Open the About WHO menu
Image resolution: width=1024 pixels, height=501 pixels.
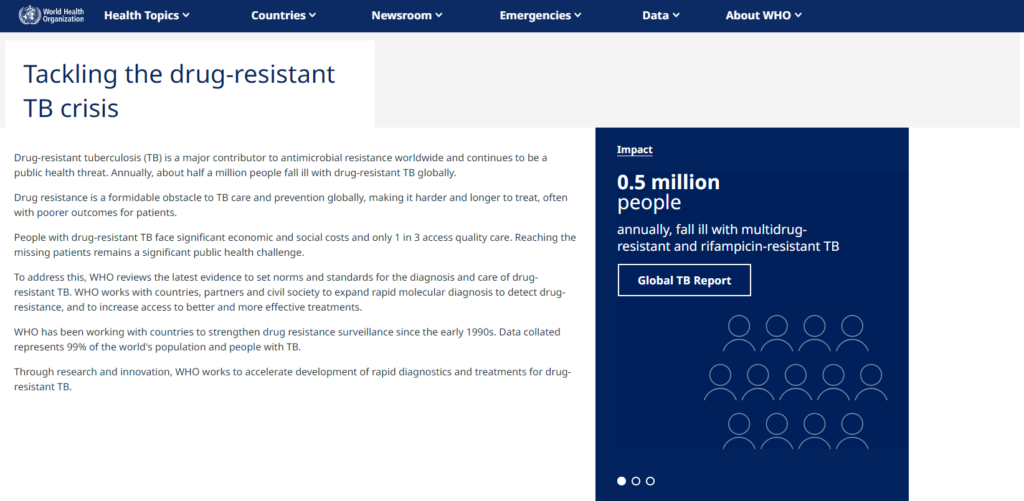click(763, 15)
